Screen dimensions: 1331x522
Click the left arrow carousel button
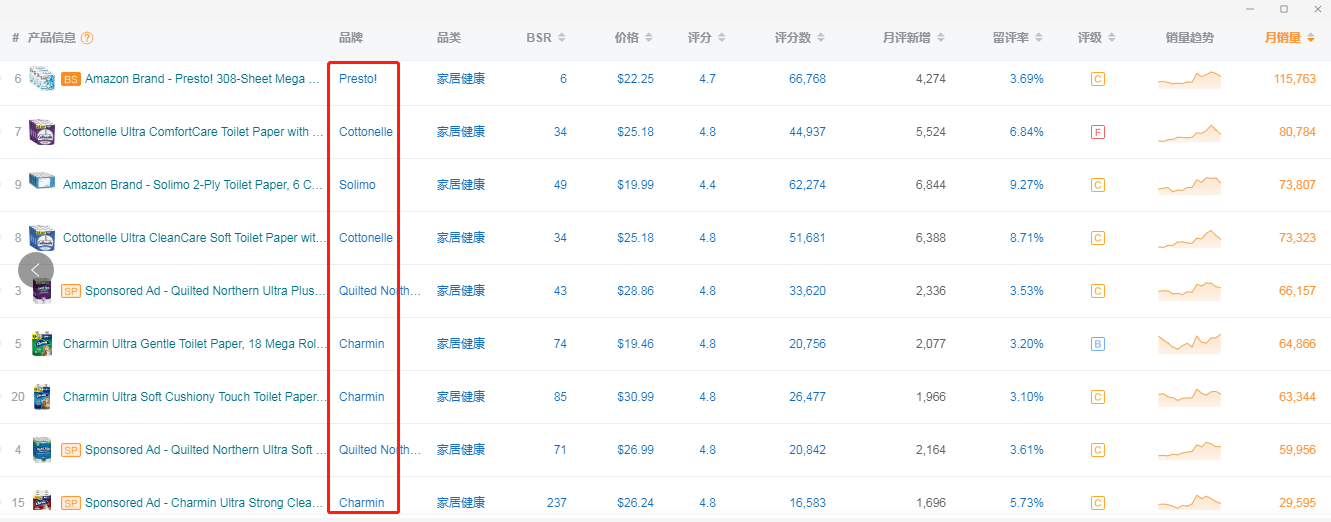click(x=35, y=269)
